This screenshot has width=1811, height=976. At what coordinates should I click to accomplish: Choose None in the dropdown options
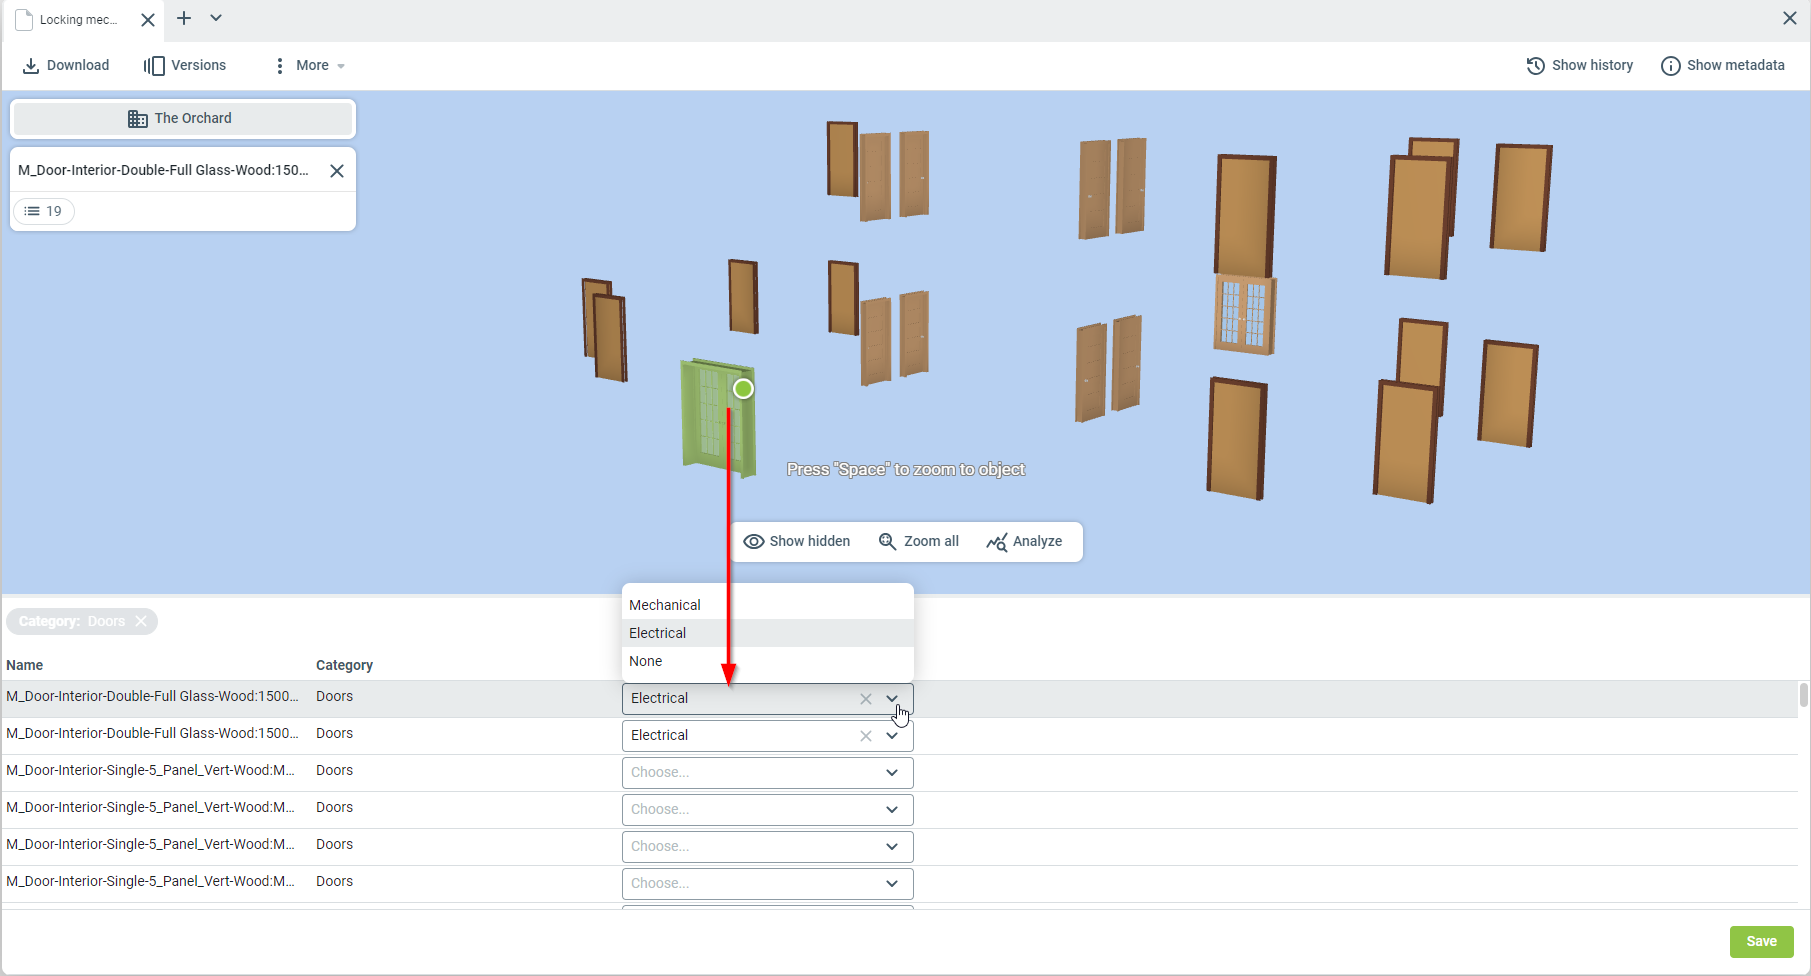(646, 661)
